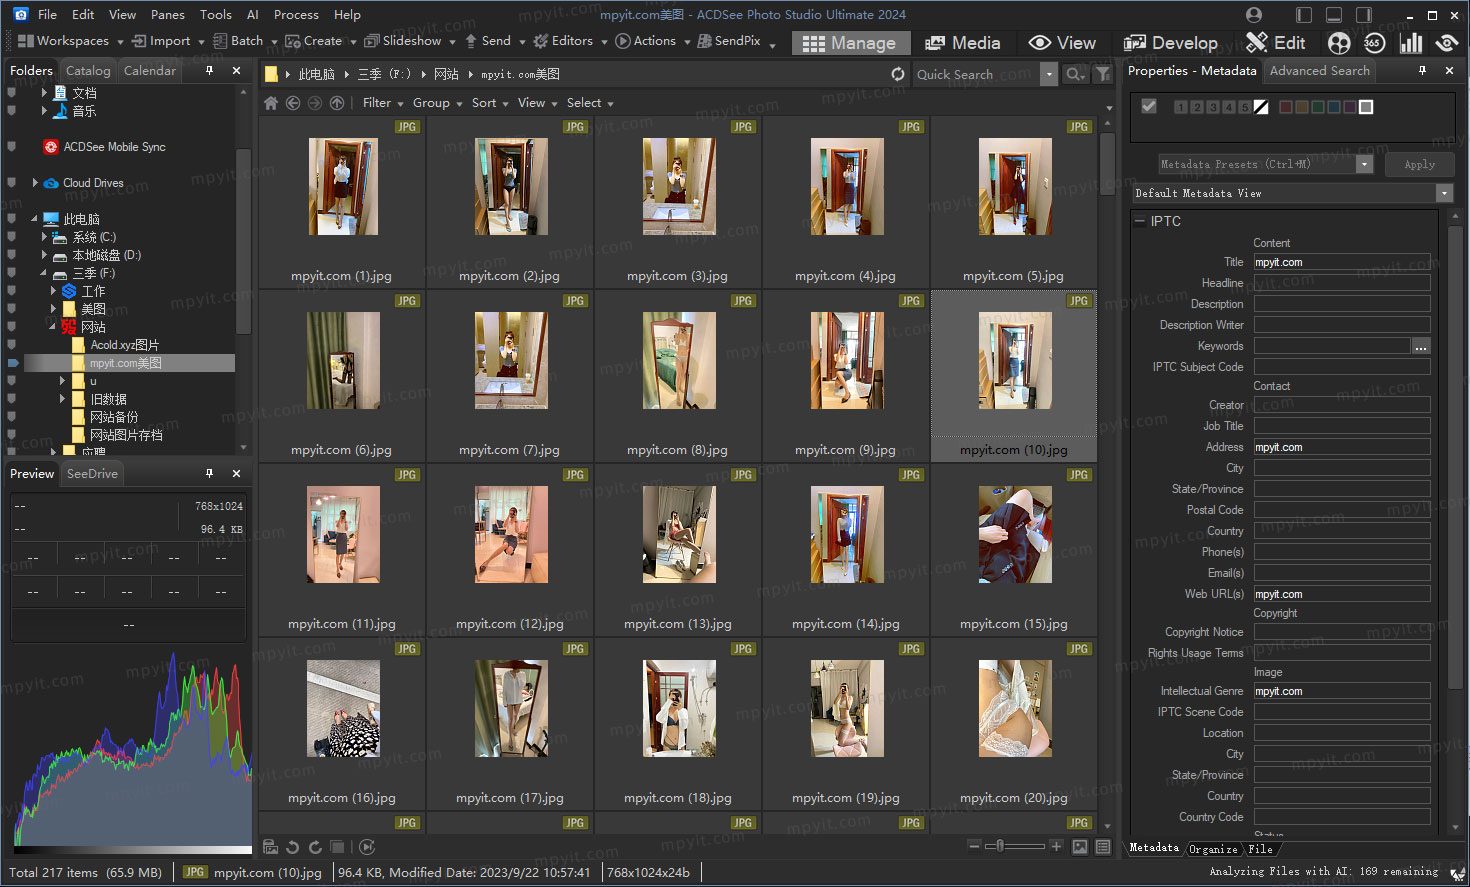Viewport: 1470px width, 887px height.
Task: Click the auto advance icon
Action: pyautogui.click(x=367, y=847)
